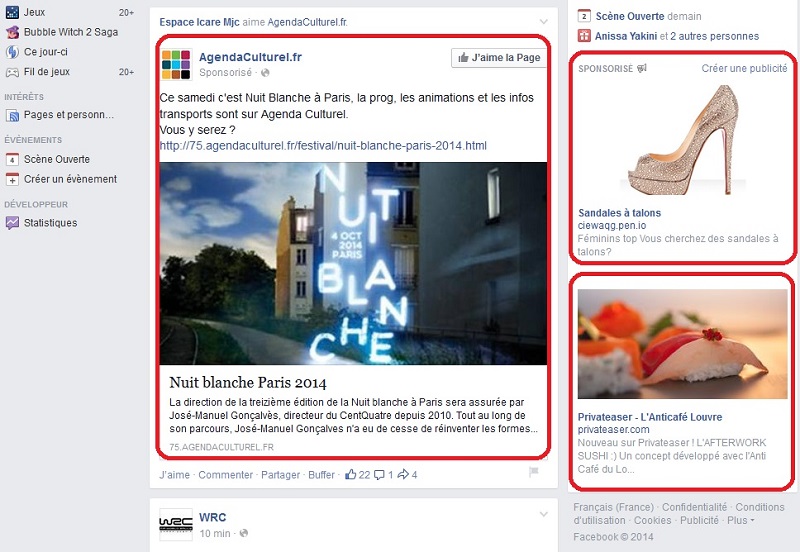Image resolution: width=800 pixels, height=552 pixels.
Task: Open the AgendaCulturel.fr profile picture
Action: [x=176, y=64]
